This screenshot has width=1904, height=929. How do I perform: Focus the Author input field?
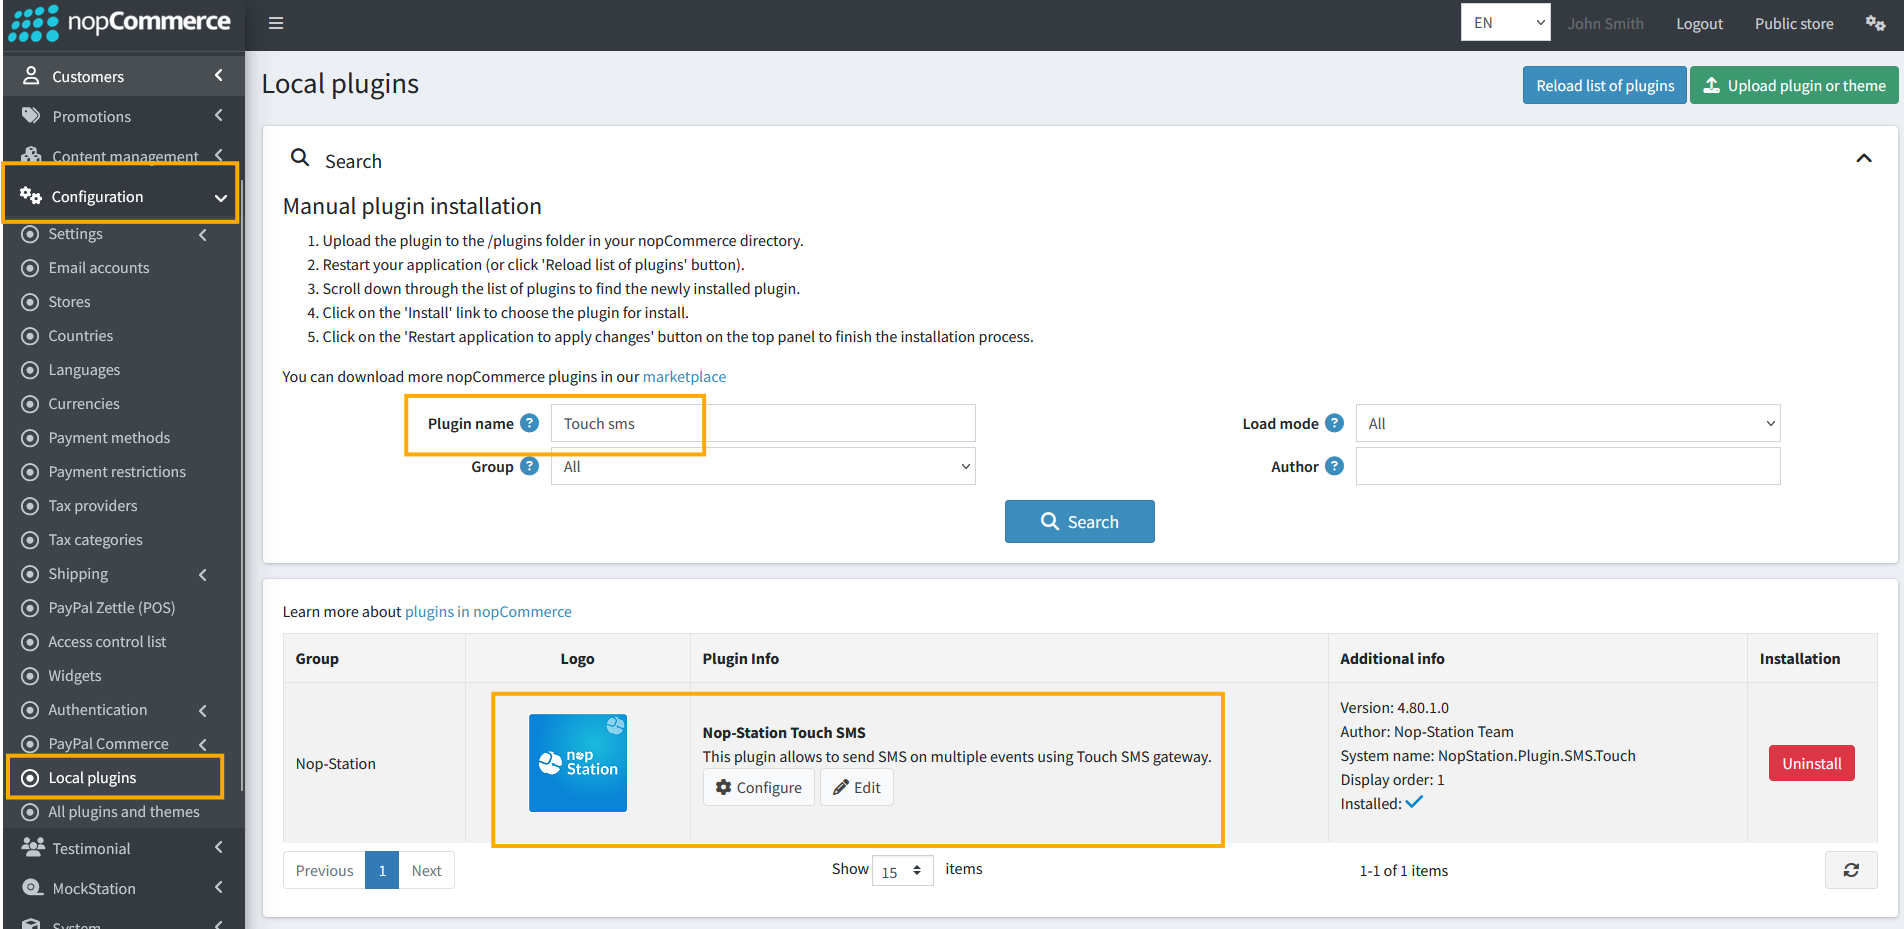1568,466
